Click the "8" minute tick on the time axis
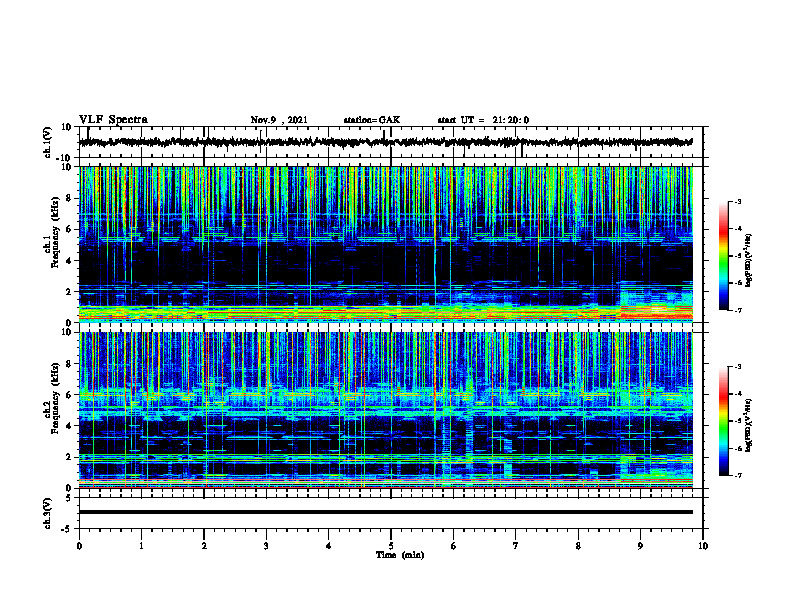 point(578,546)
